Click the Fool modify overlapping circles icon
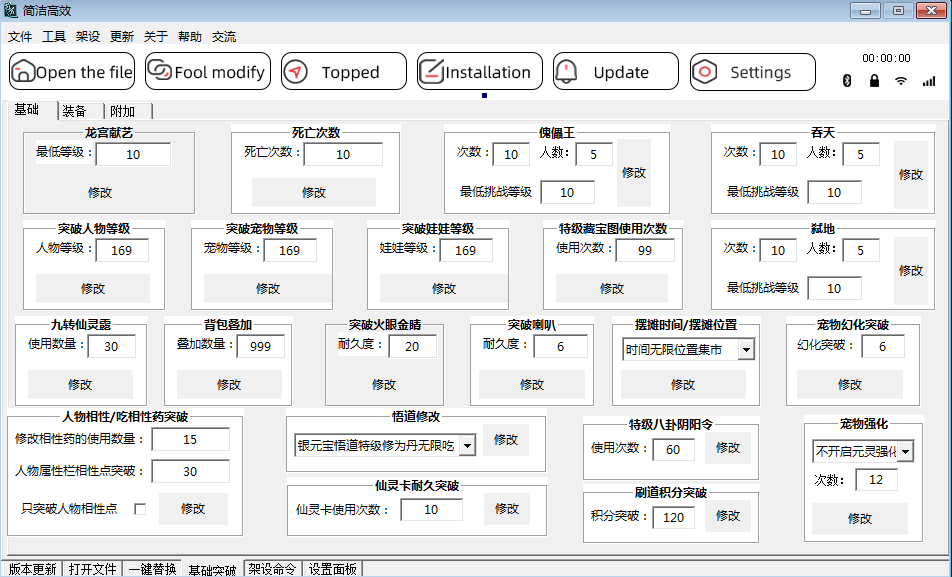The image size is (952, 577). coord(159,71)
